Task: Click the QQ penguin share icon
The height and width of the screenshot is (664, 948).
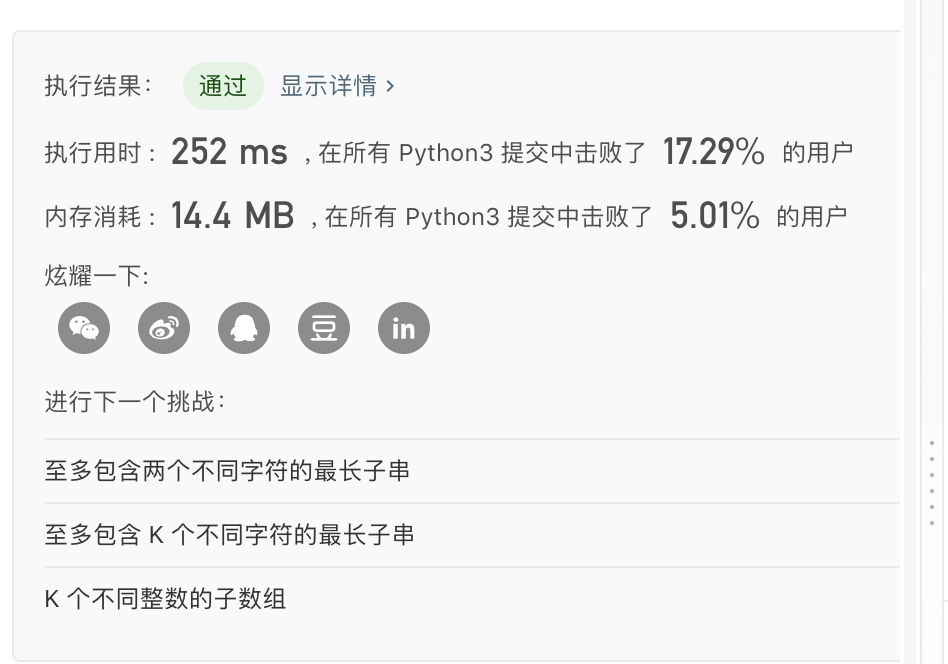Action: point(244,328)
